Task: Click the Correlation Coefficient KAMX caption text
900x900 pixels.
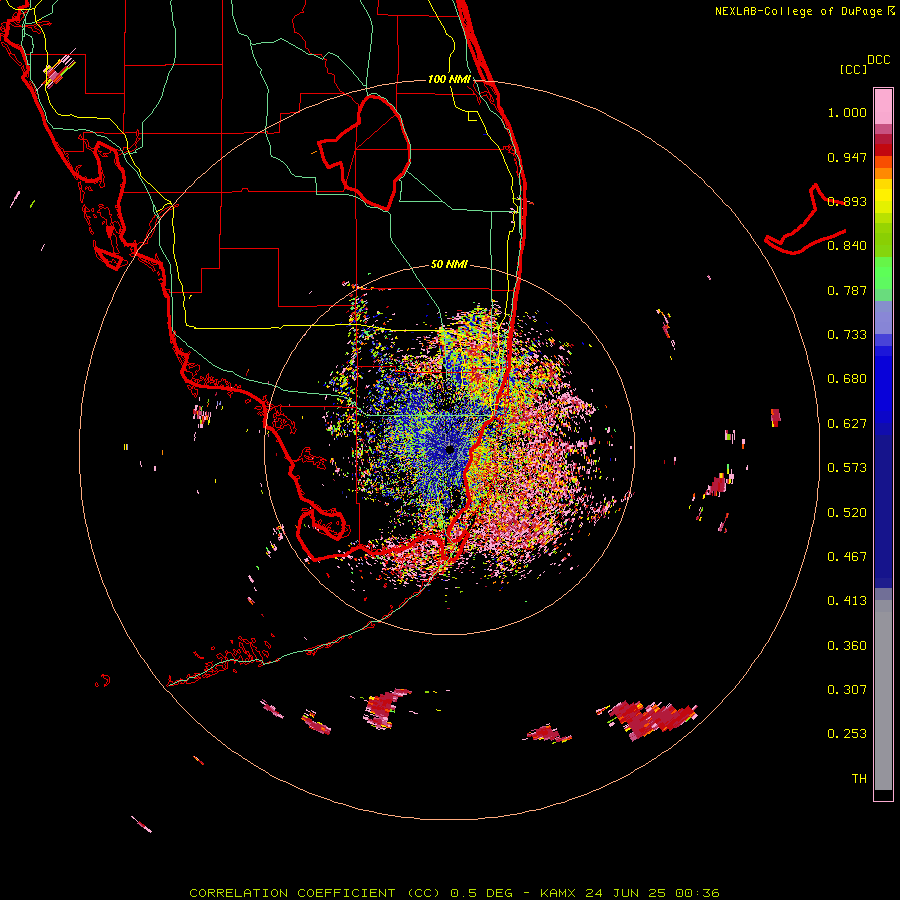Action: pyautogui.click(x=454, y=893)
